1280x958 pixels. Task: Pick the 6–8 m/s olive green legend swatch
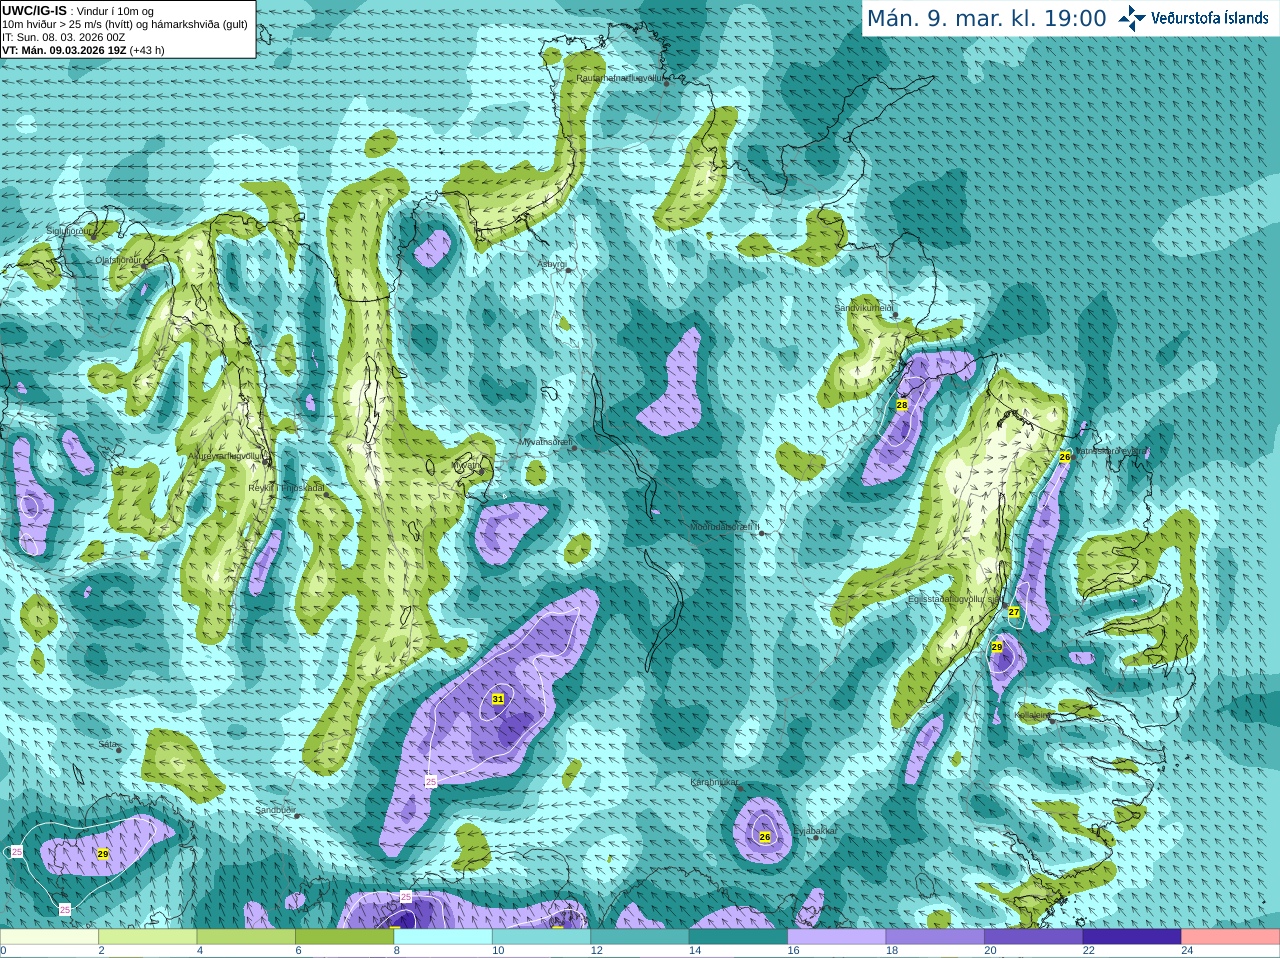click(x=344, y=937)
